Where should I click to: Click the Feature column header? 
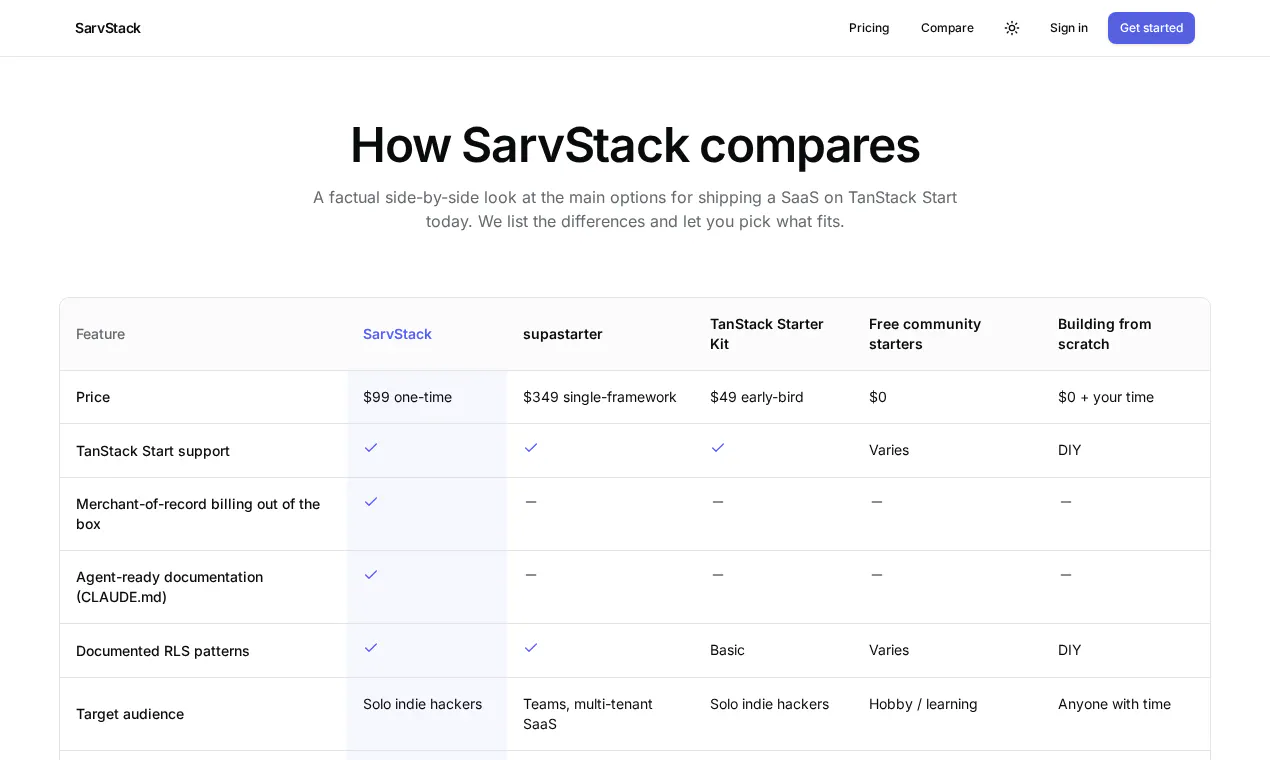pyautogui.click(x=100, y=334)
